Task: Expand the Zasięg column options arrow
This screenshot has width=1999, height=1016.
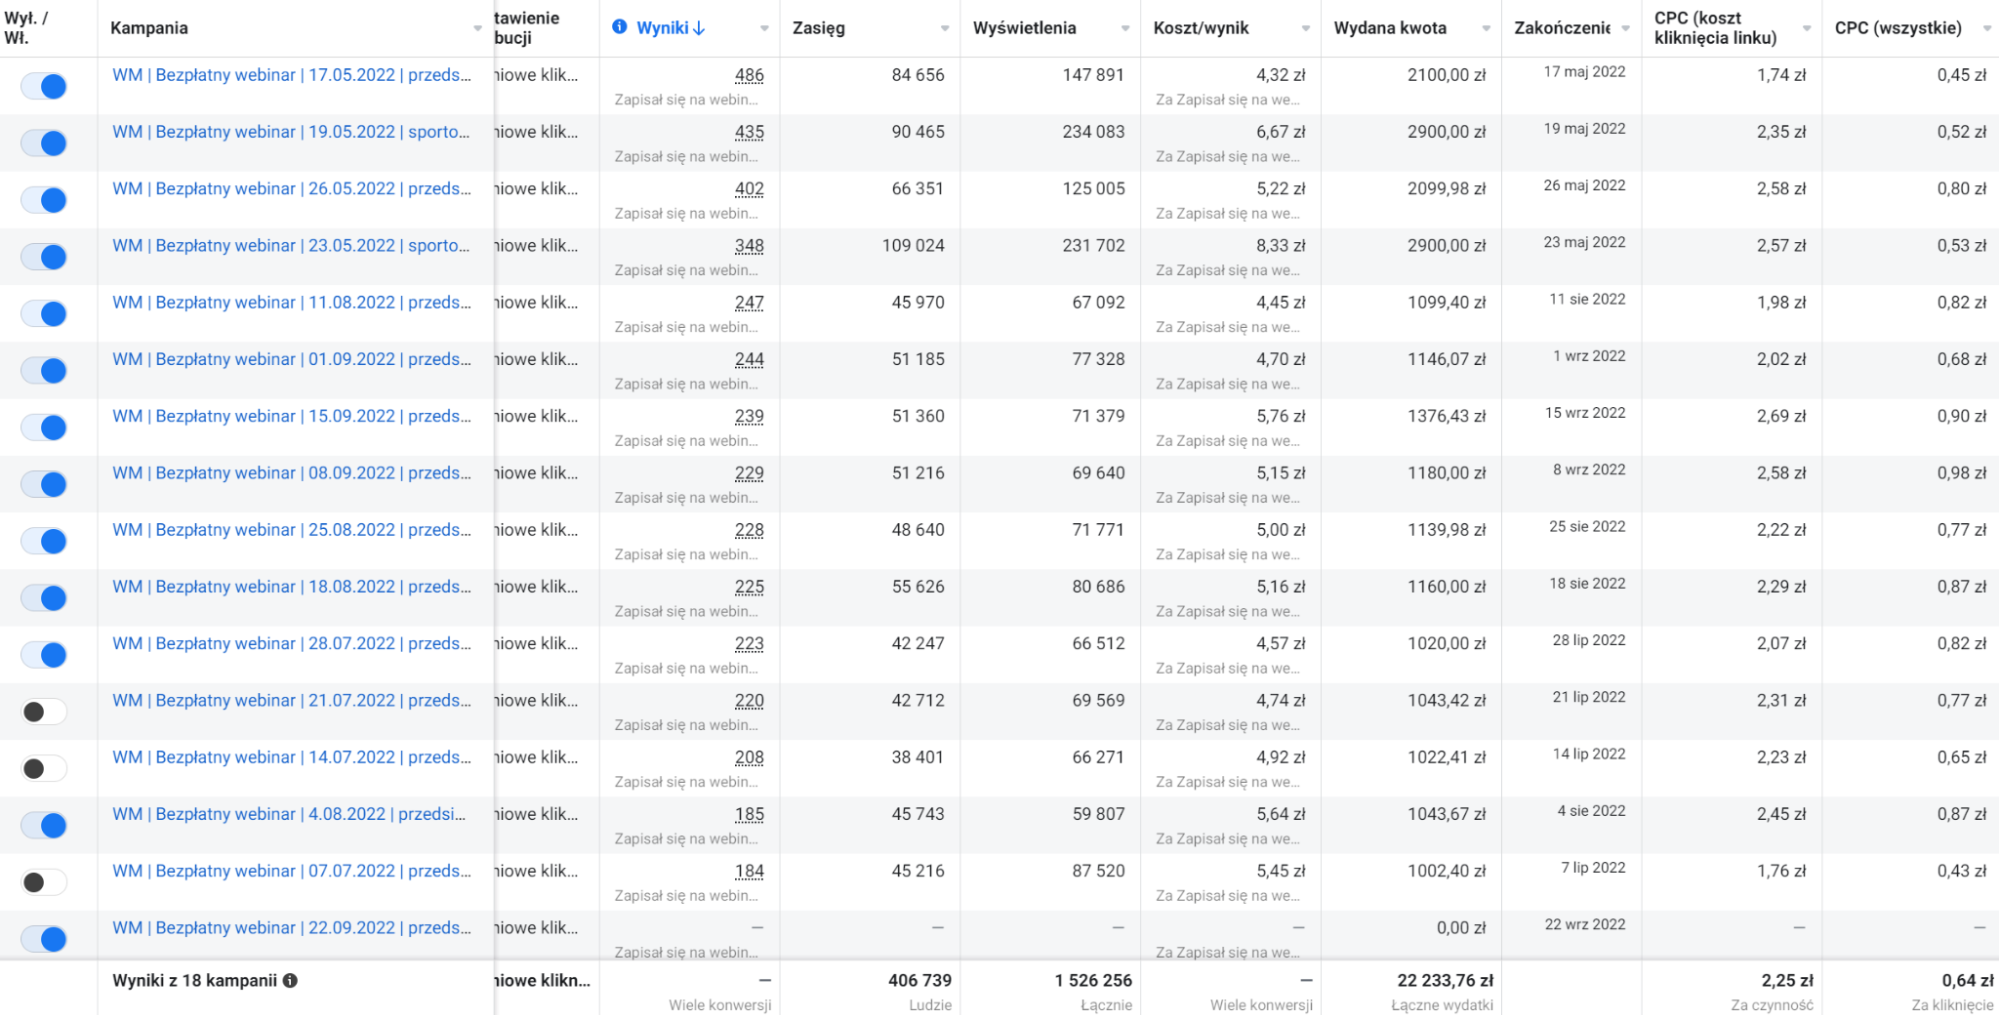Action: [x=944, y=28]
